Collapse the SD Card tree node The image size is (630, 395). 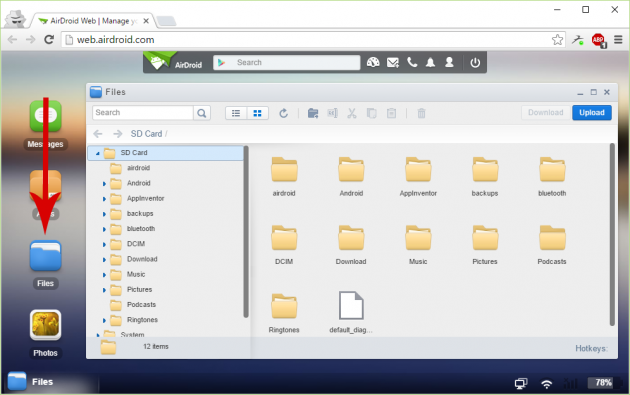point(98,153)
